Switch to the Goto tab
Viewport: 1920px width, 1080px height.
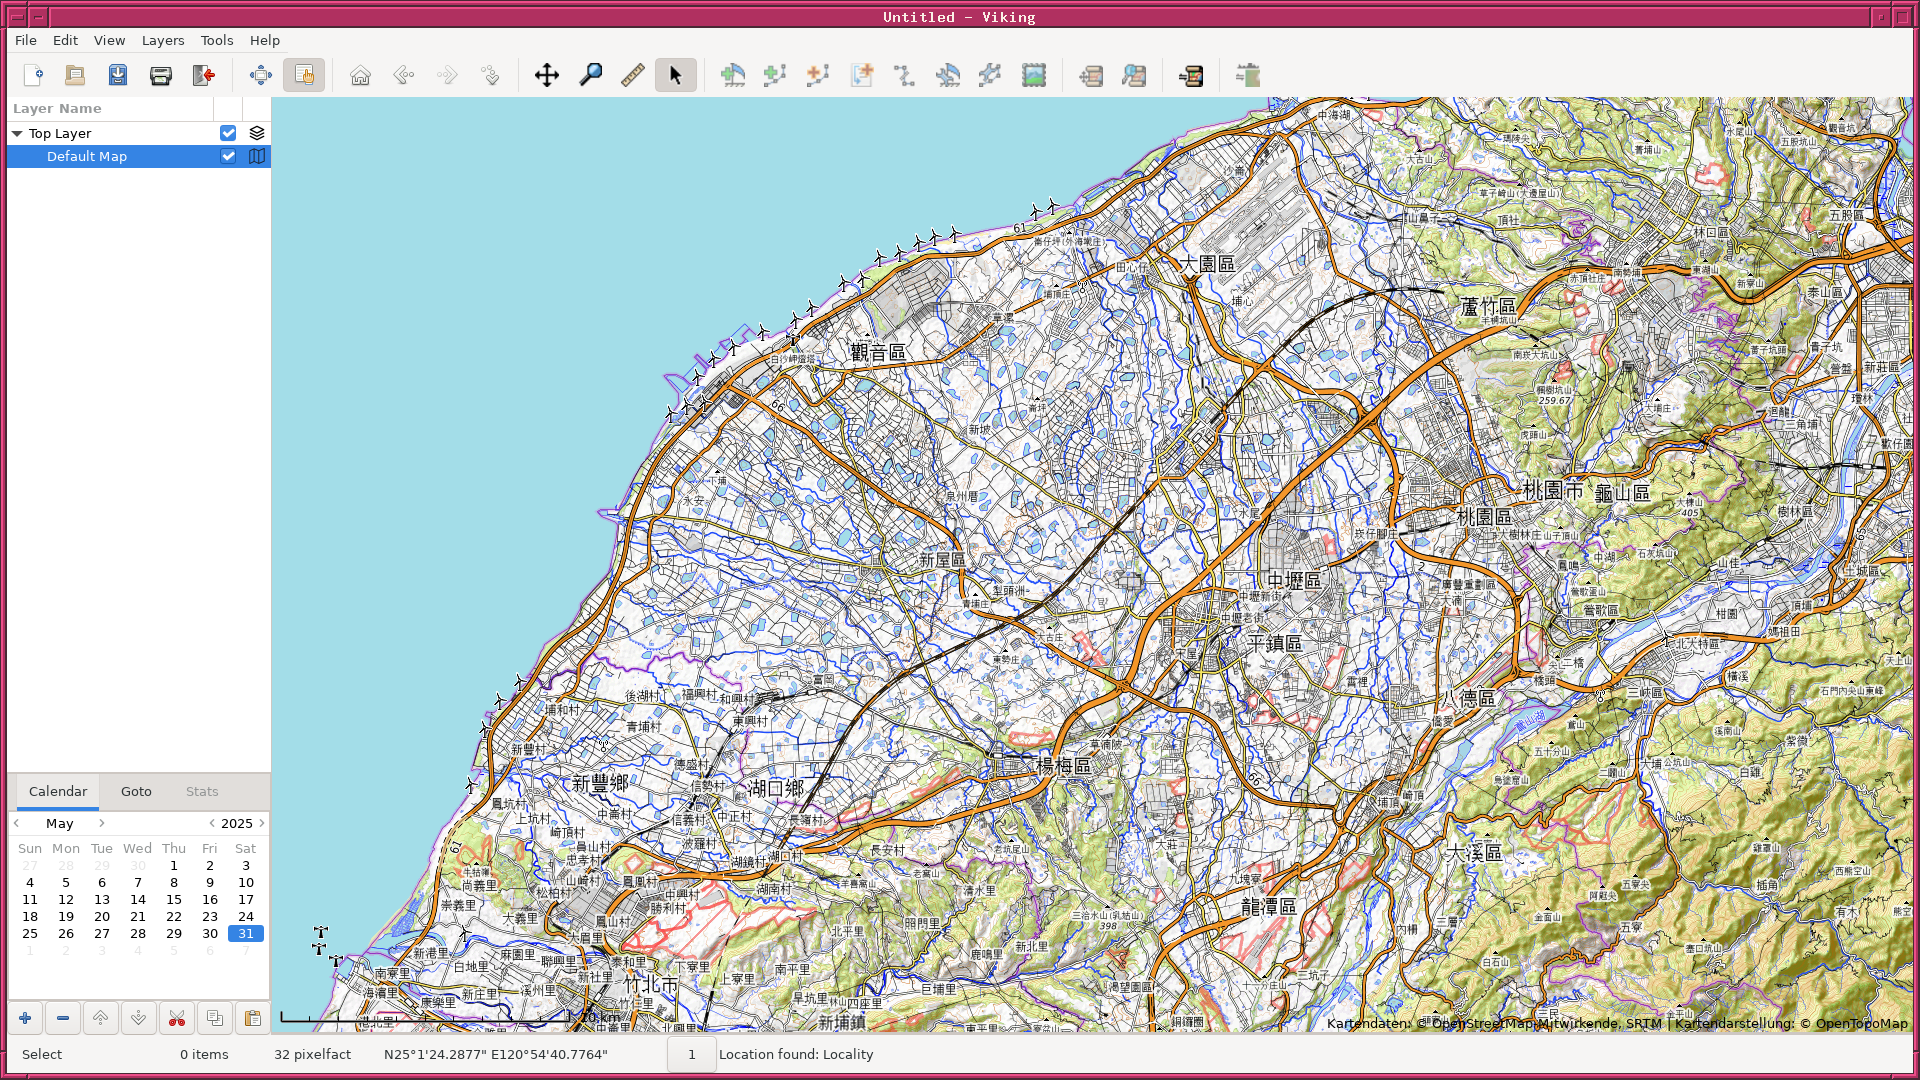pos(136,791)
